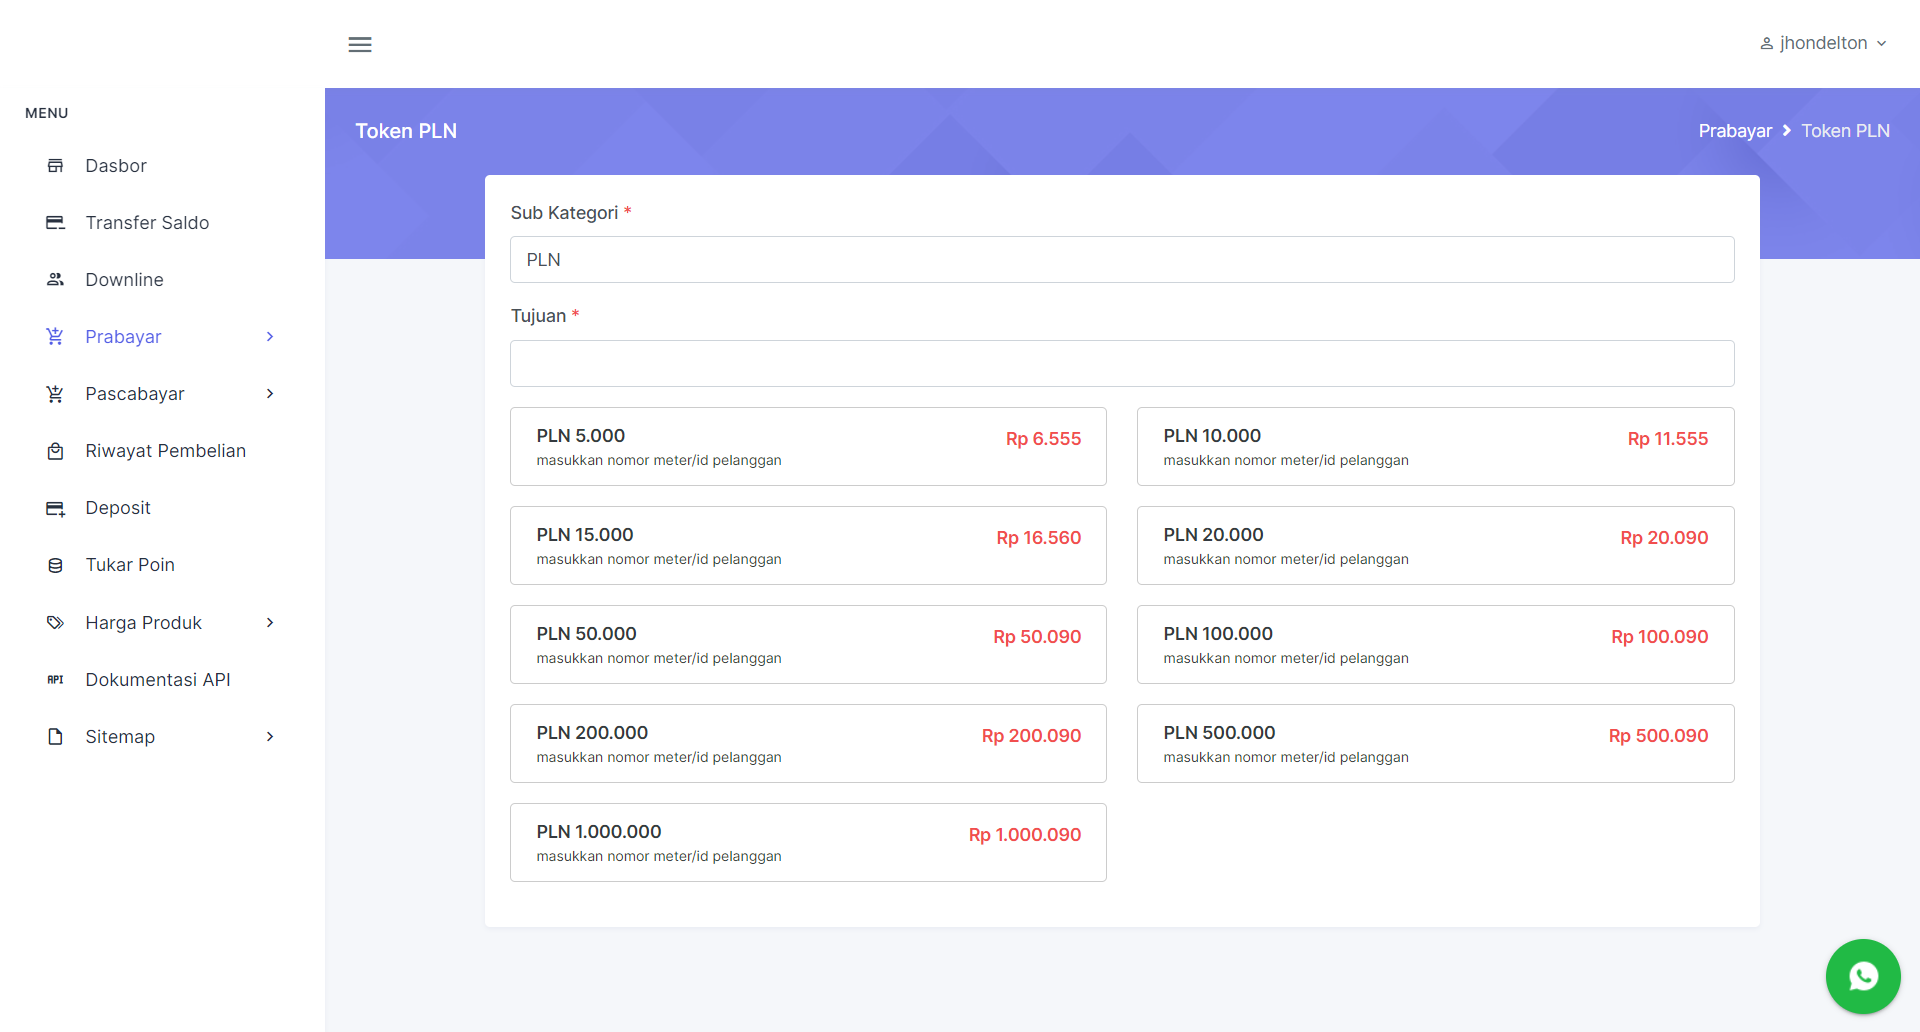Open the WhatsApp chat bubble
This screenshot has width=1920, height=1032.
[x=1863, y=976]
